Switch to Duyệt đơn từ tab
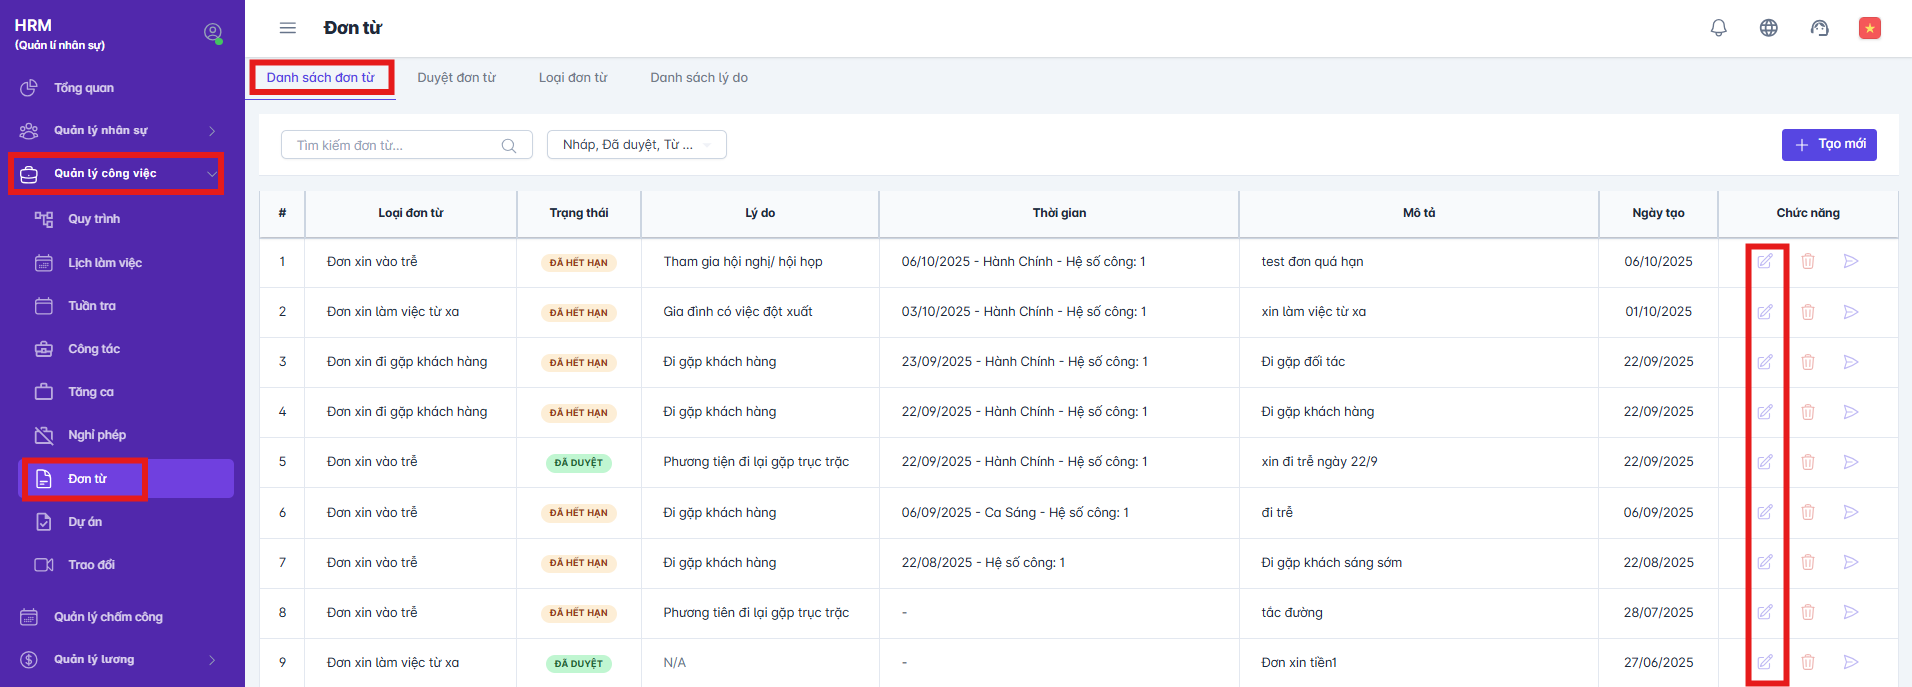The image size is (1912, 687). coord(456,78)
